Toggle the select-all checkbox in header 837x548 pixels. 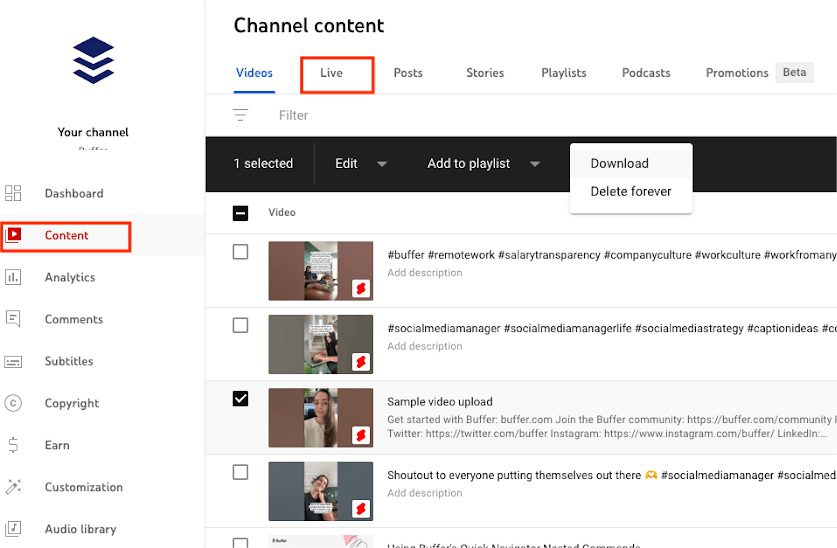[240, 212]
